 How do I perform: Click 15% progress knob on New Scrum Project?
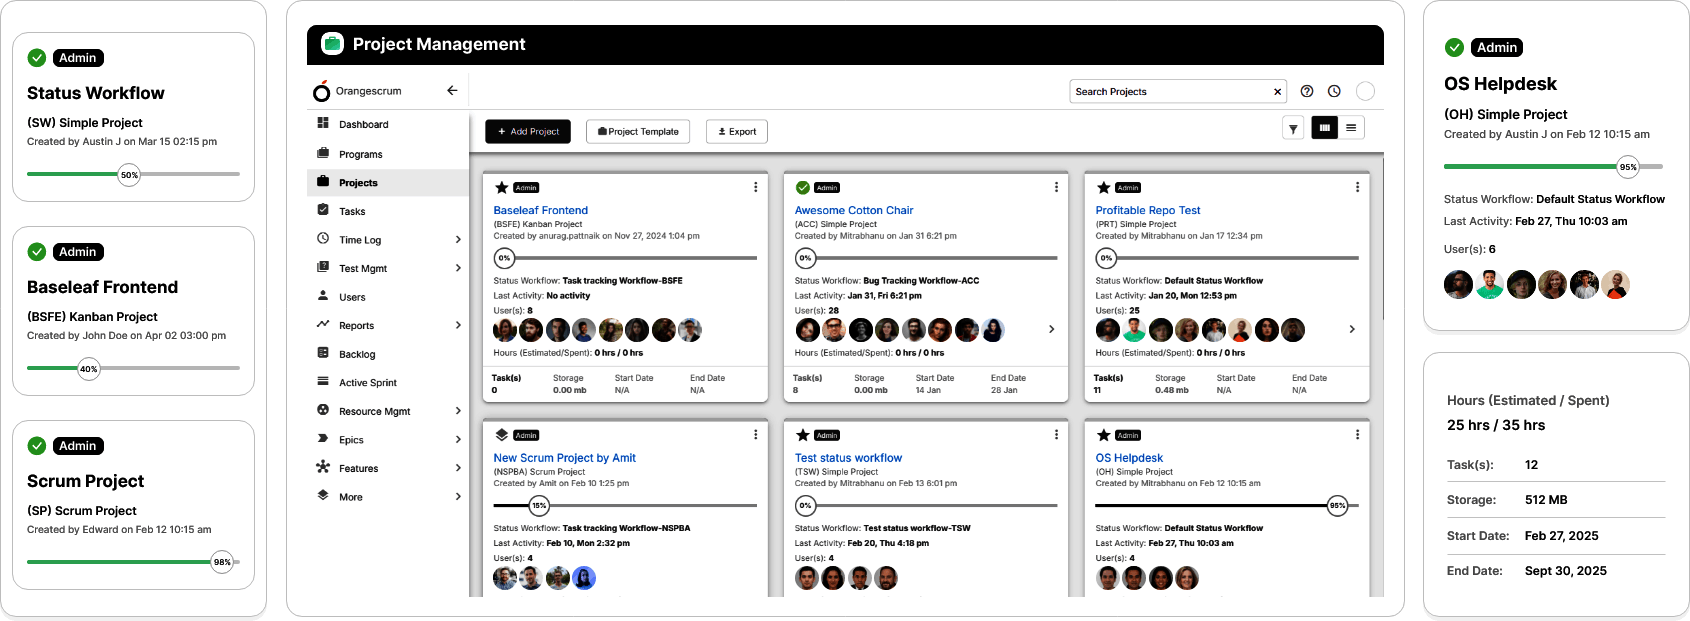[539, 506]
